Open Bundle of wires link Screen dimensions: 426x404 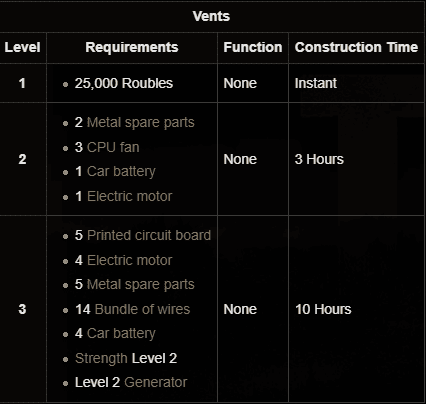pyautogui.click(x=142, y=309)
